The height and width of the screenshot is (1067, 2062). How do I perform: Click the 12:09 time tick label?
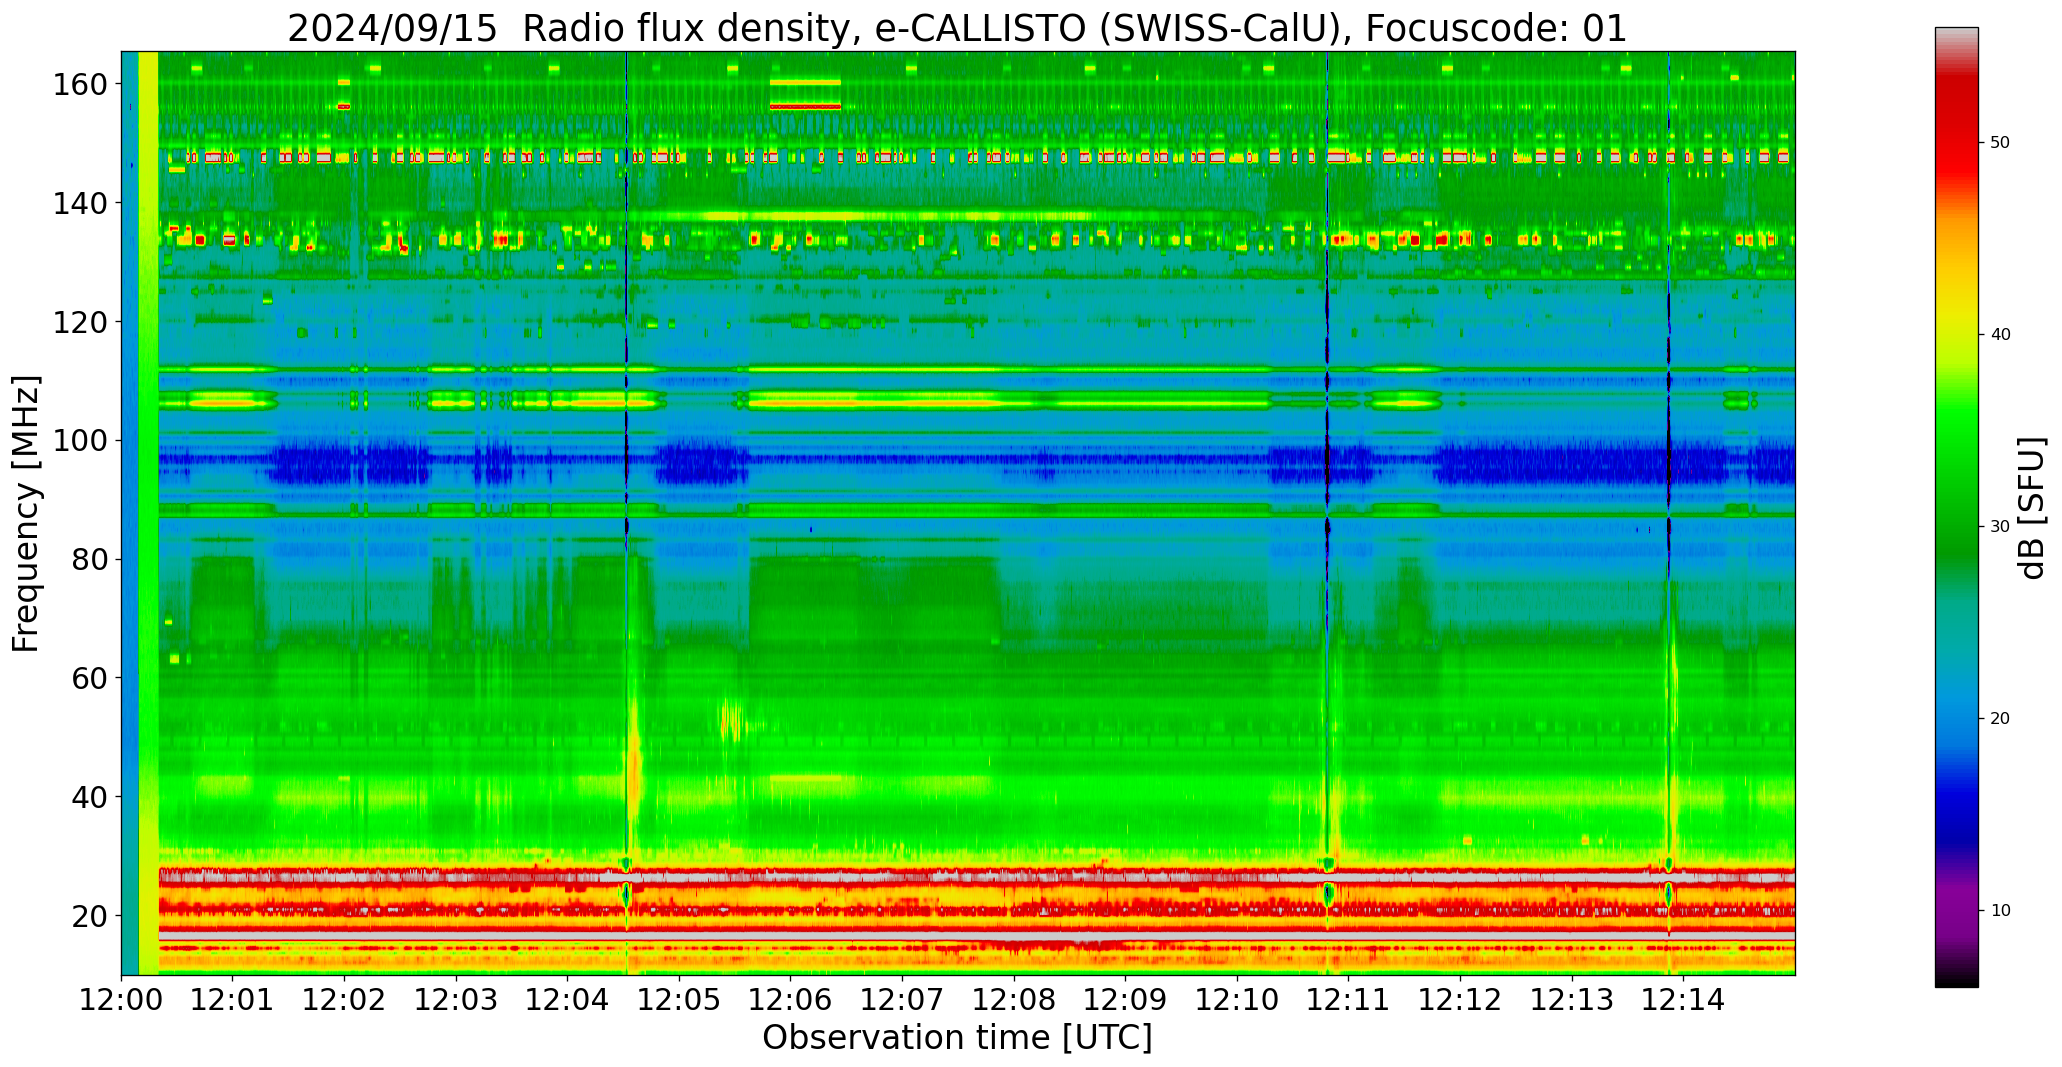click(1126, 1000)
